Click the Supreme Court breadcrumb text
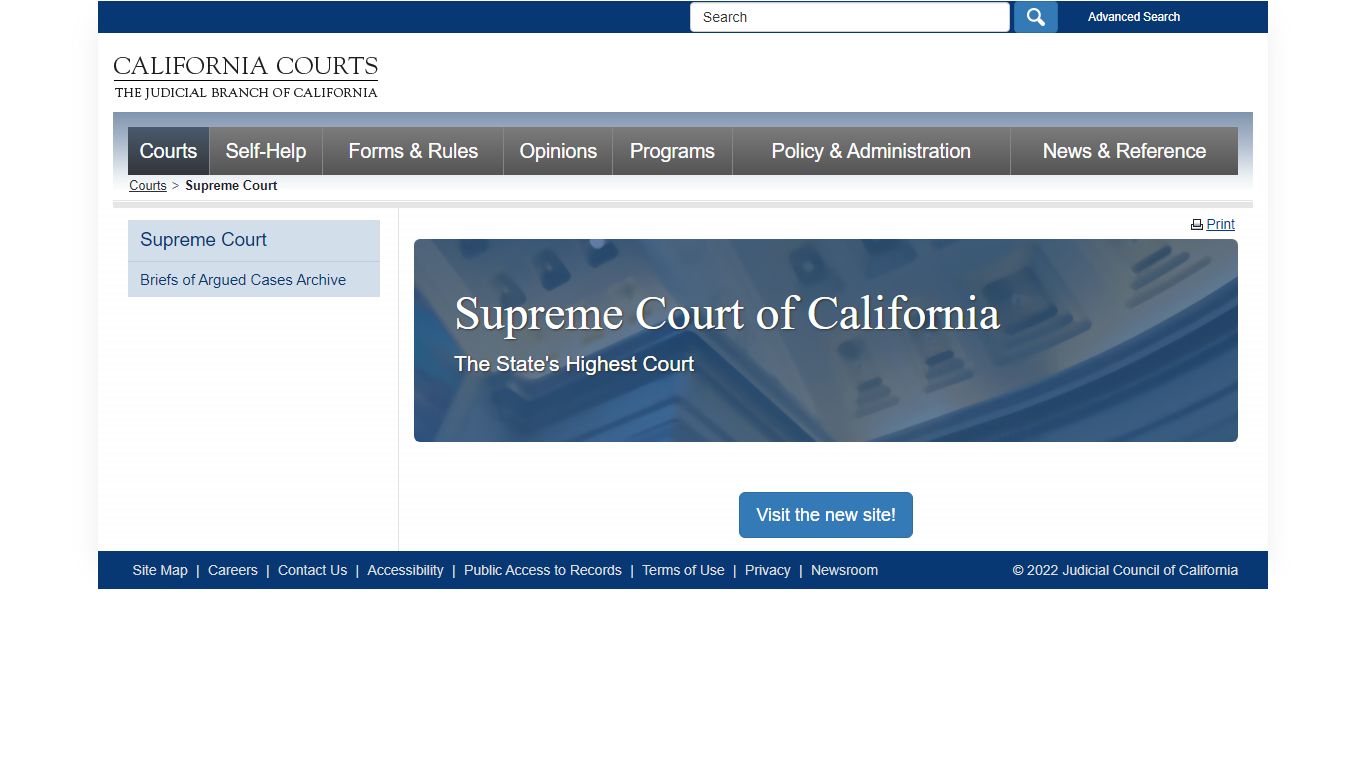The width and height of the screenshot is (1366, 768). coord(231,186)
